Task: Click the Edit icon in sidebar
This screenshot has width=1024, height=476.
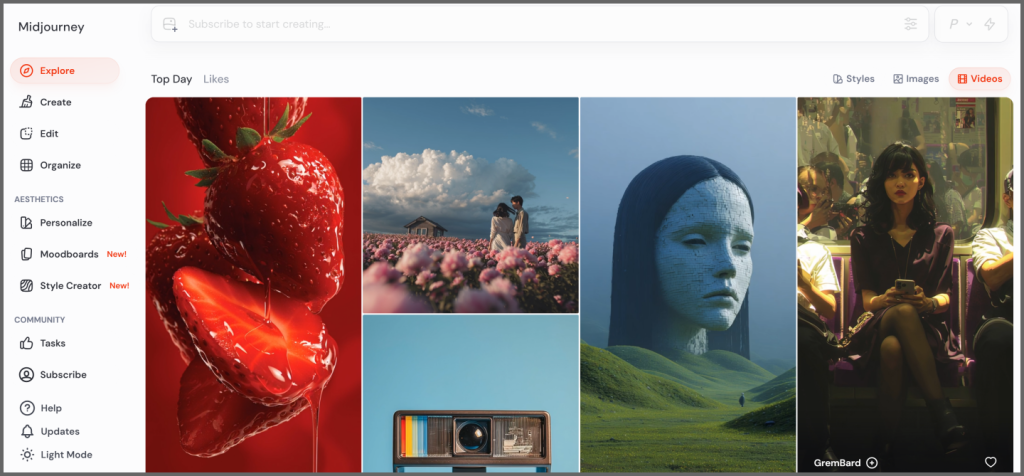Action: 26,133
